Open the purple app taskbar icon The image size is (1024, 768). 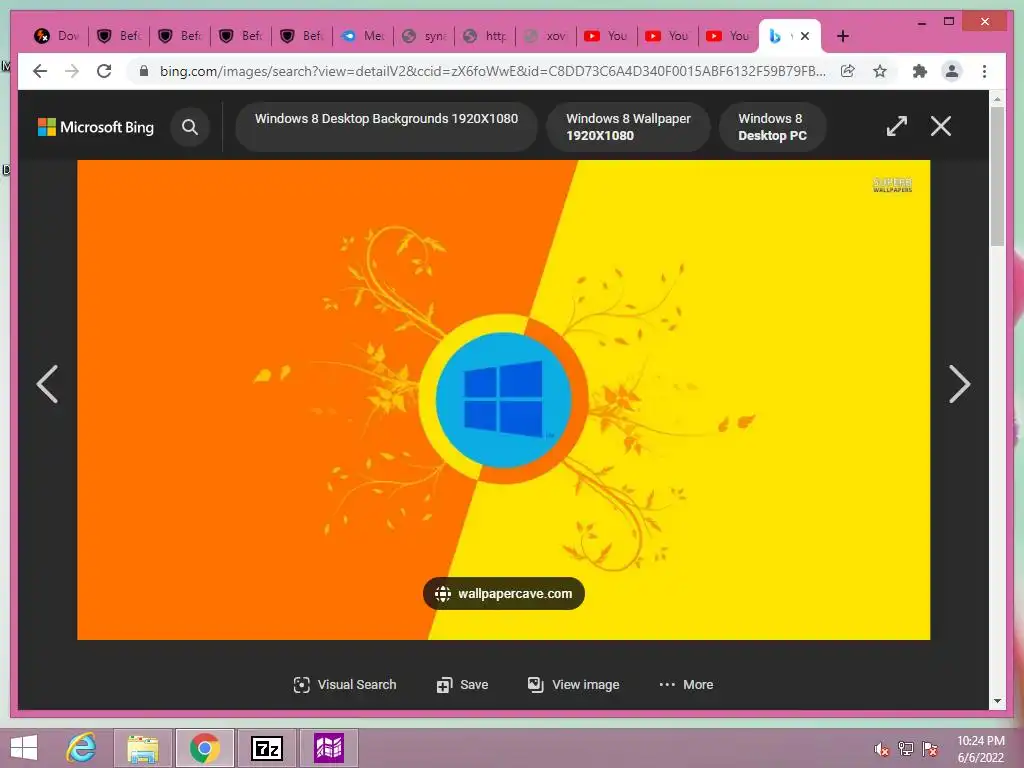point(328,748)
